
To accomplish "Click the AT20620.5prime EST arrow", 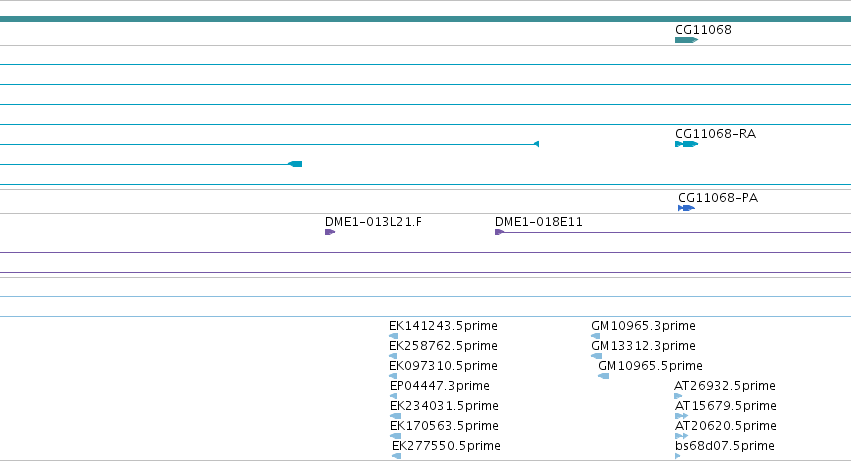I will click(682, 436).
